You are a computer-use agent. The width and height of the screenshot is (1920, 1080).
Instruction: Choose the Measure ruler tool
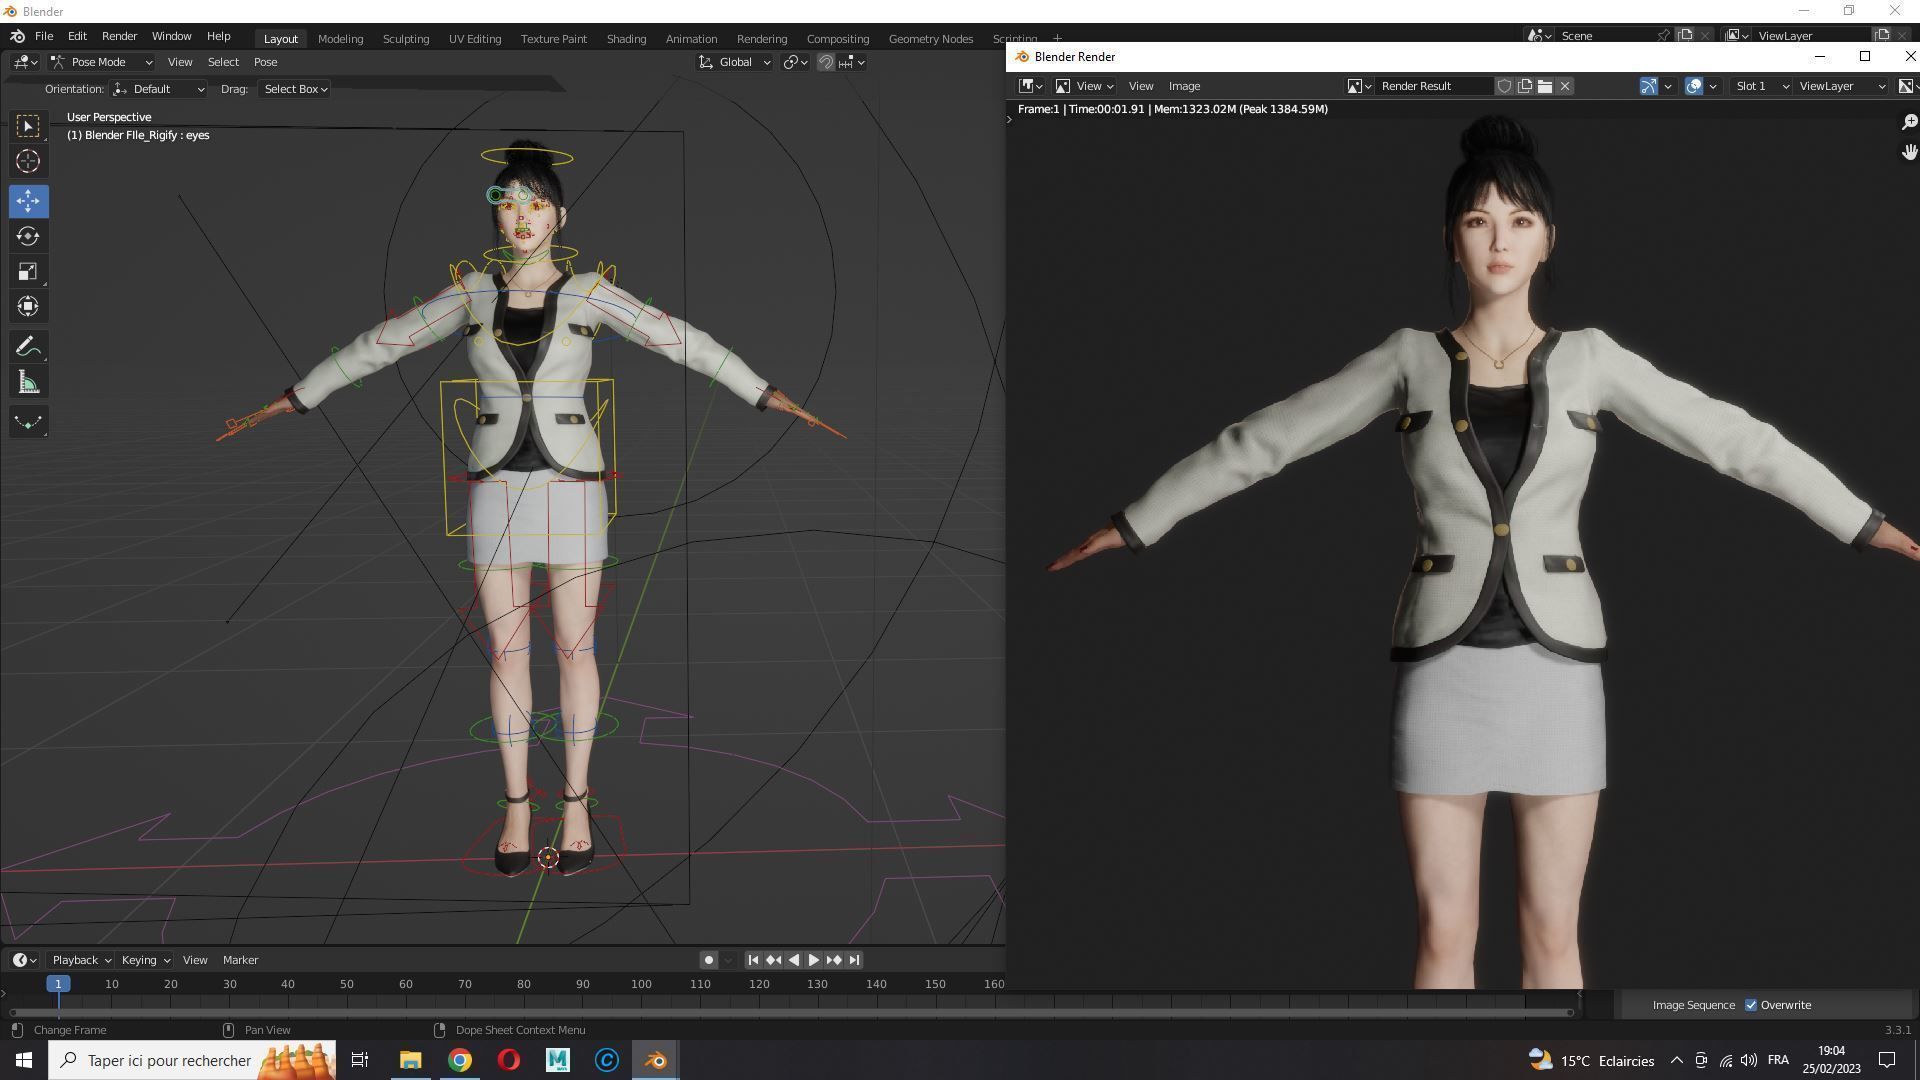(28, 383)
